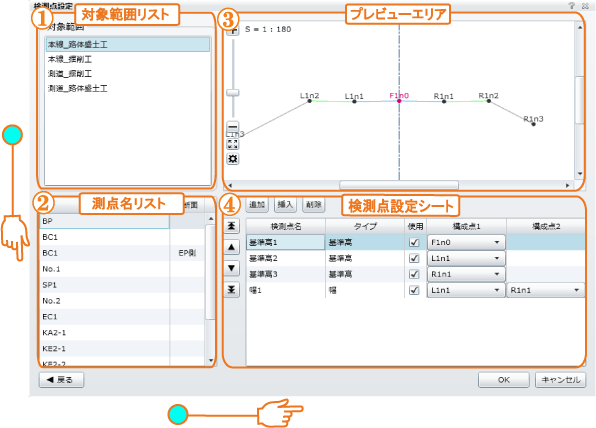Image resolution: width=596 pixels, height=428 pixels.
Task: Click the 基準高2 name cell
Action: click(285, 258)
